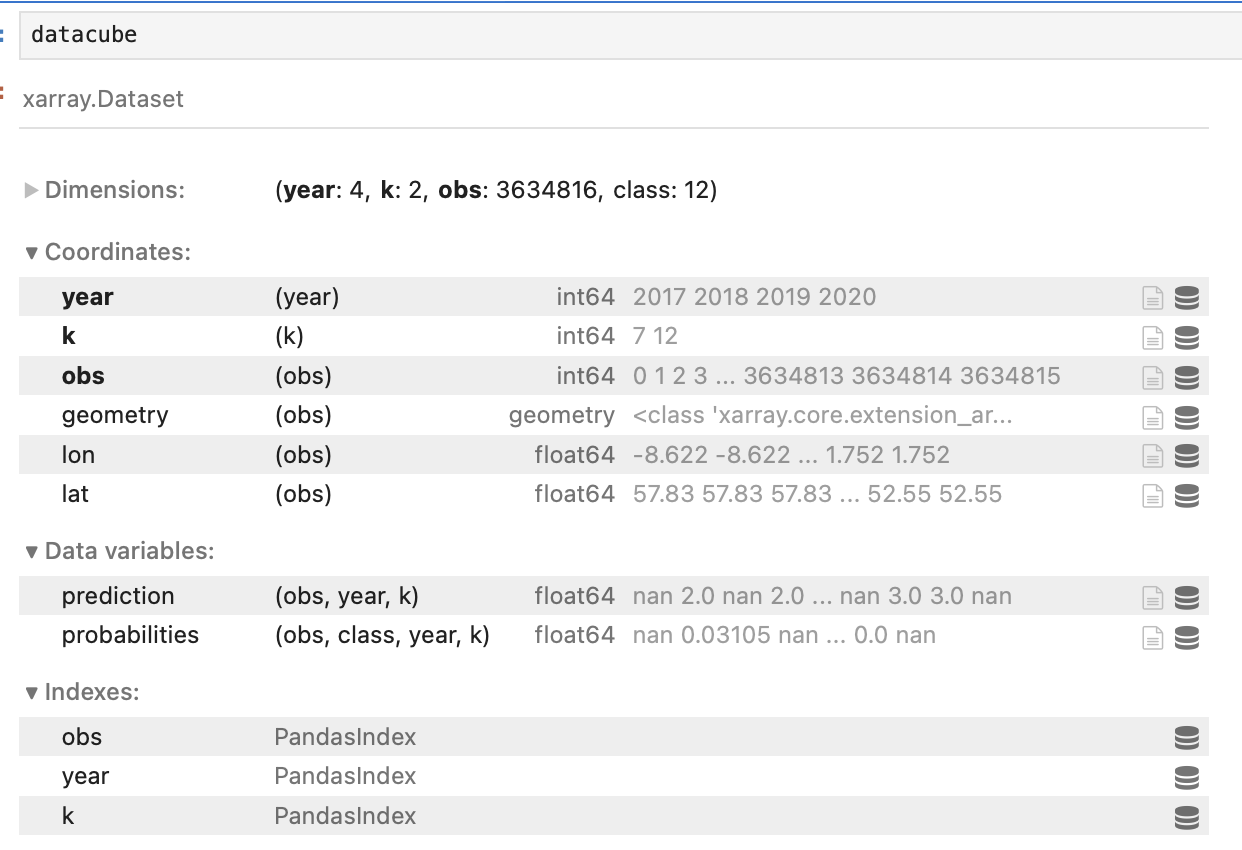Open attributes icon for probabilities variable

point(1153,637)
